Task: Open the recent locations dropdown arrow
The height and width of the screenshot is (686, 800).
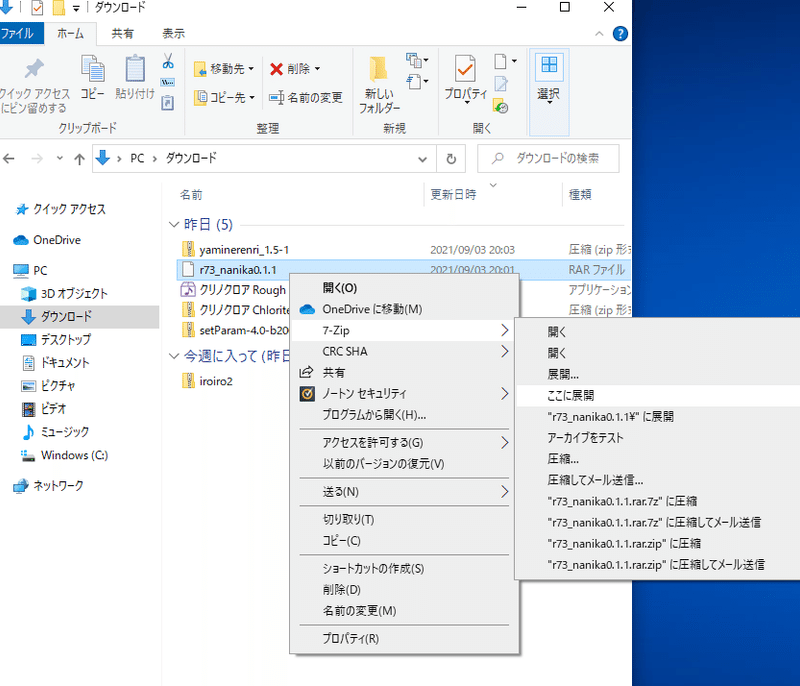Action: click(60, 159)
